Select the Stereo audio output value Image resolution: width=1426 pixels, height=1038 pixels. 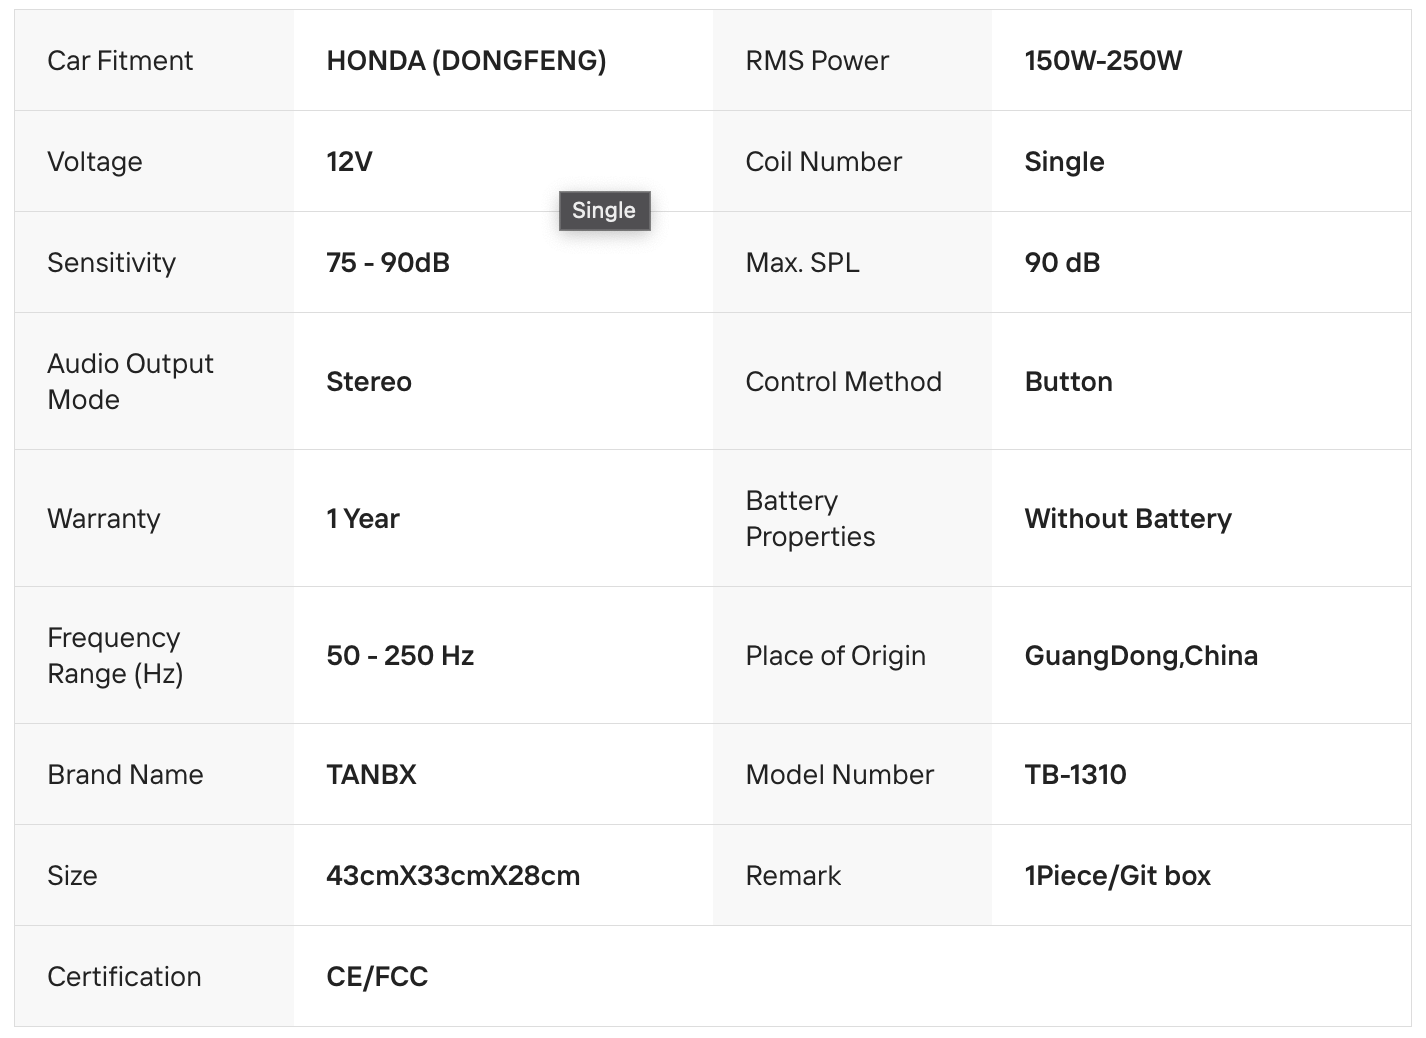pyautogui.click(x=369, y=382)
